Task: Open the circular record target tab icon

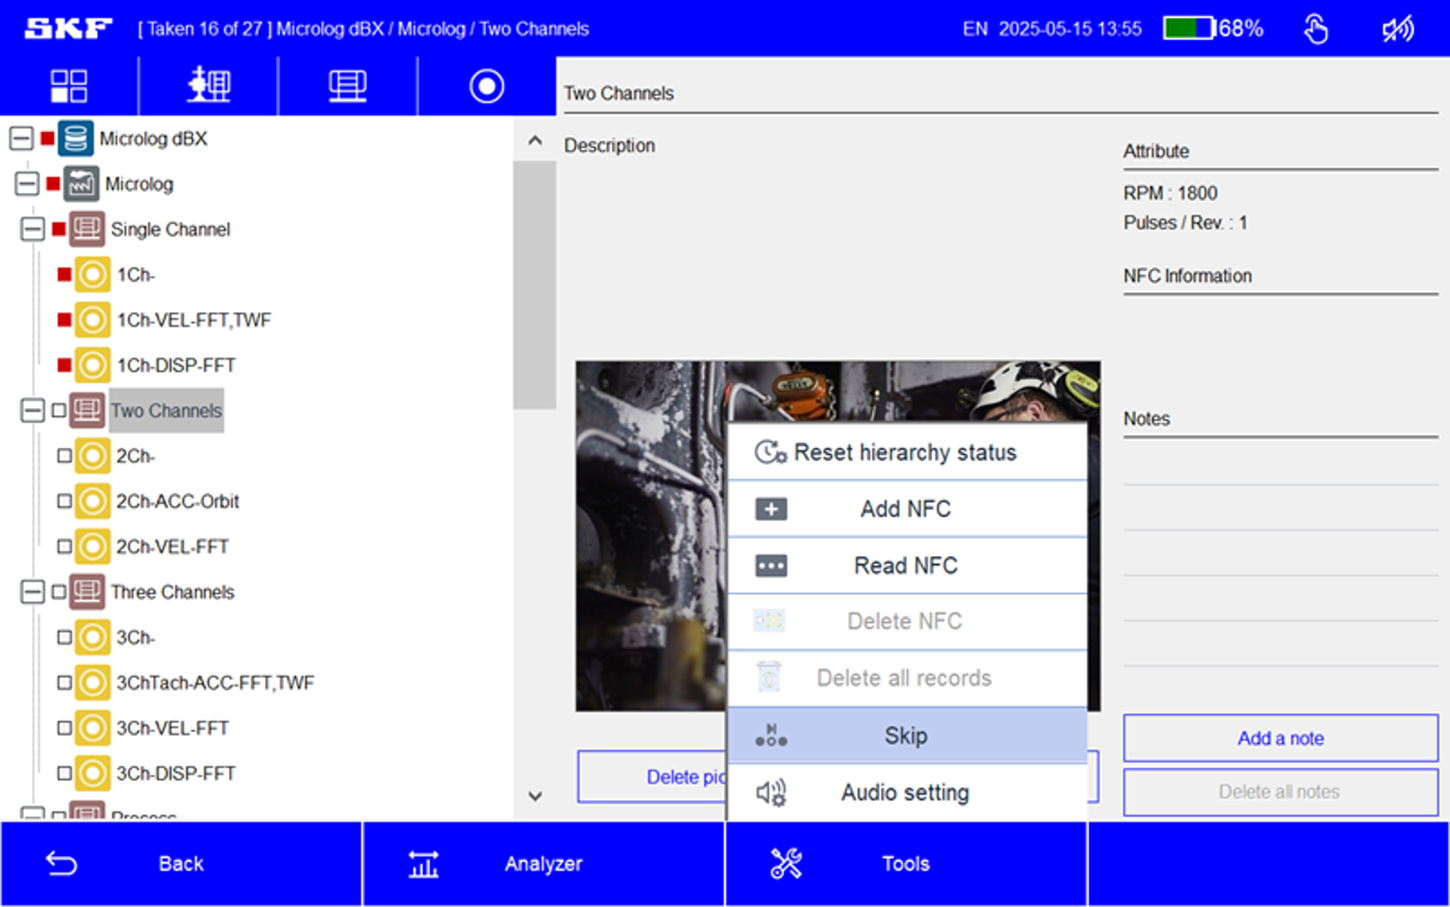Action: click(x=487, y=86)
